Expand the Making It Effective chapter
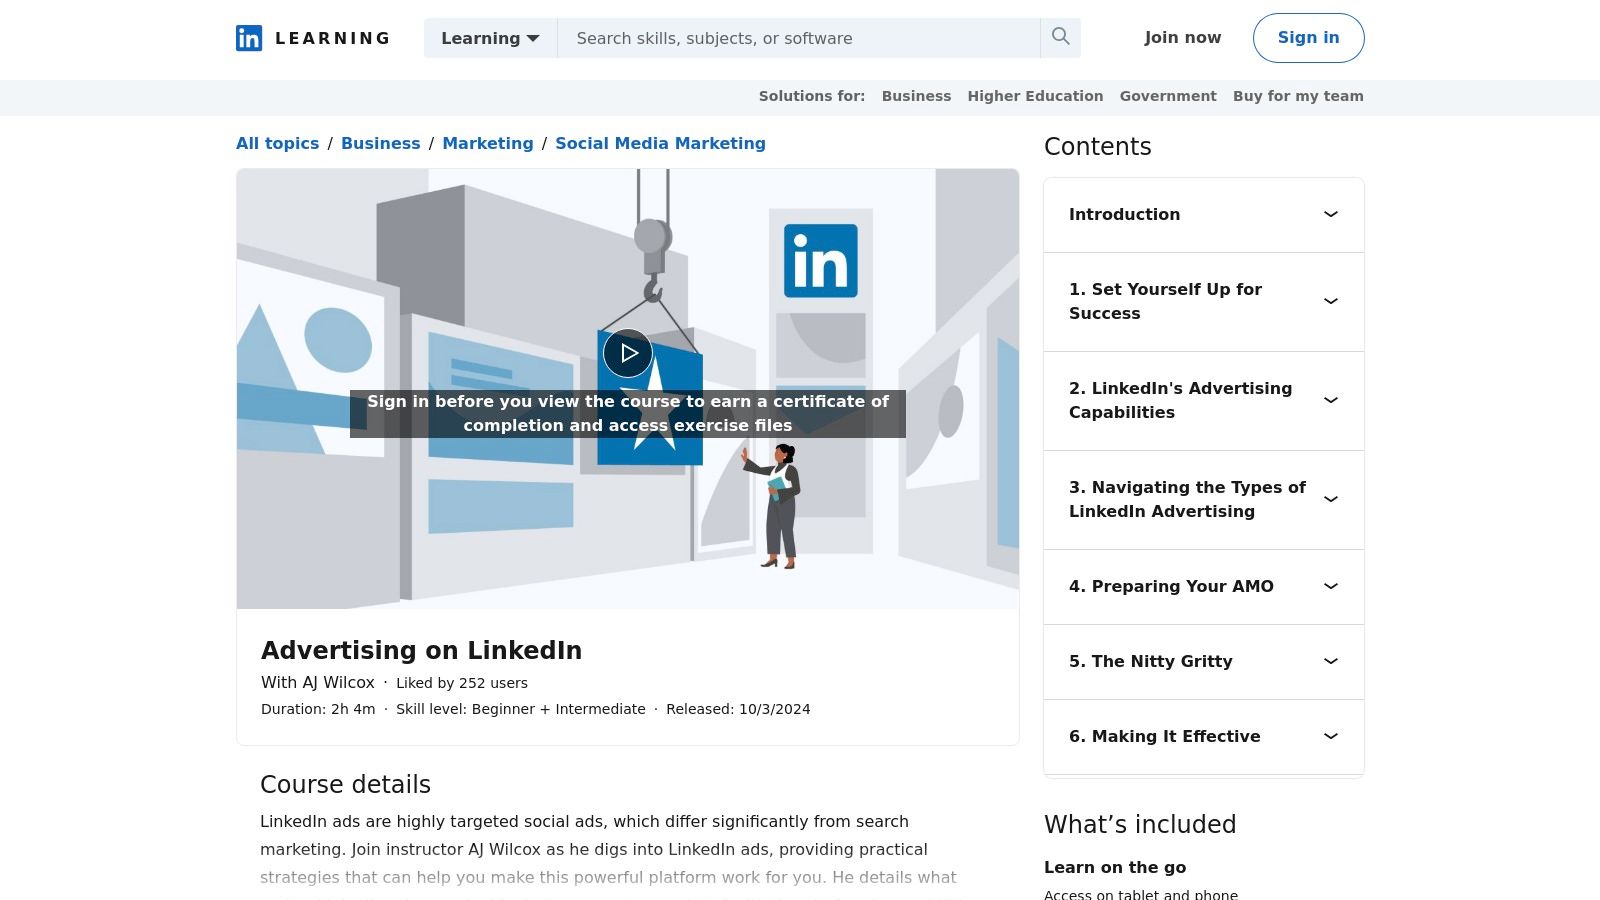The image size is (1600, 900). coord(1203,736)
